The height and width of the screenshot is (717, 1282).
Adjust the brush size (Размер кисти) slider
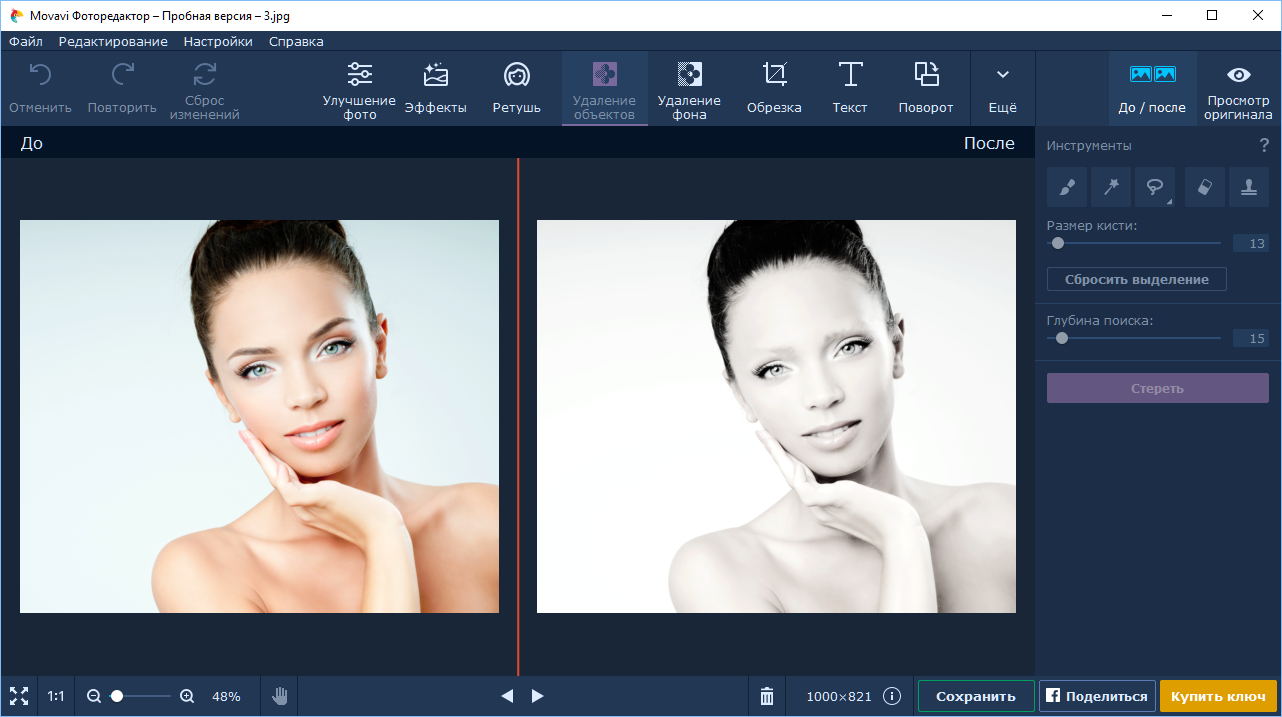pos(1058,243)
